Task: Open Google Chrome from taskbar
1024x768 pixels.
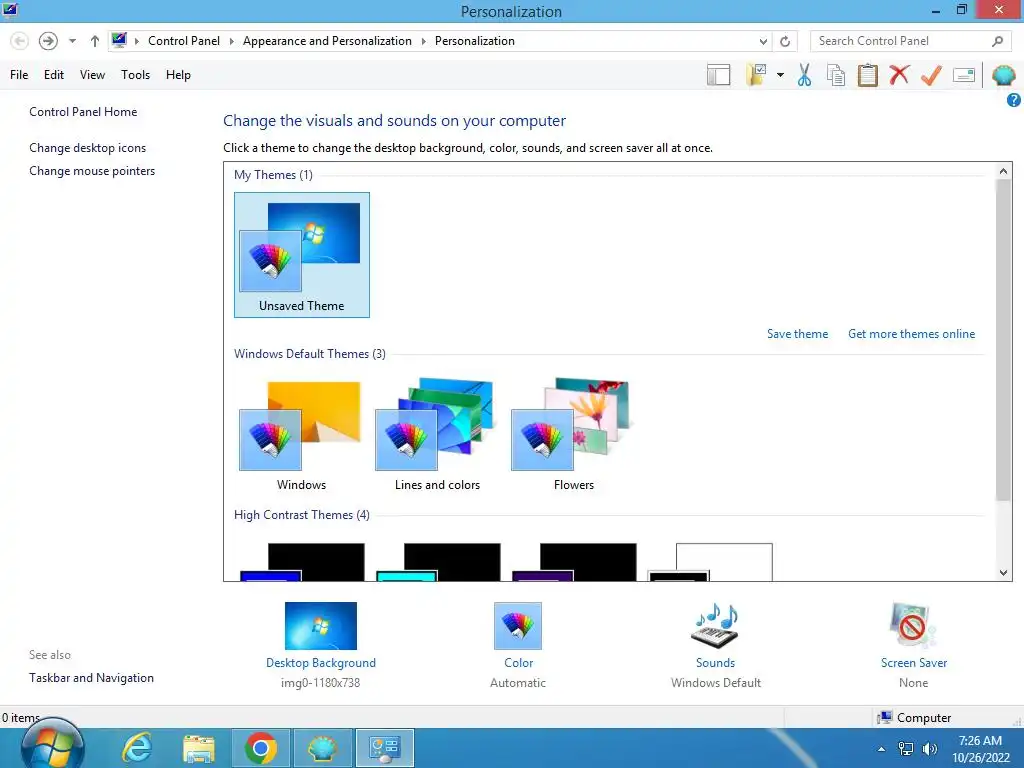Action: click(x=261, y=748)
